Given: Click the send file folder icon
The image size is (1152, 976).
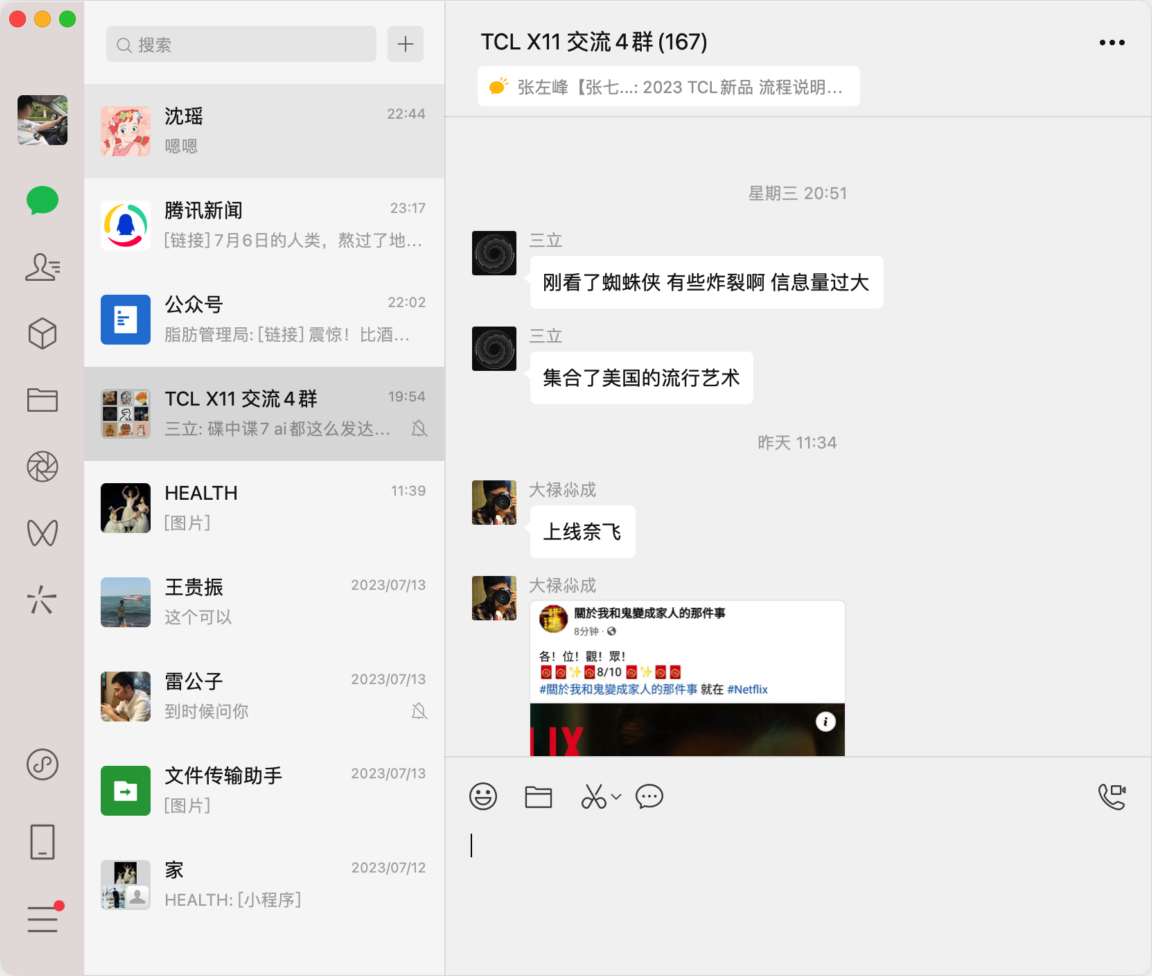Looking at the screenshot, I should point(539,797).
